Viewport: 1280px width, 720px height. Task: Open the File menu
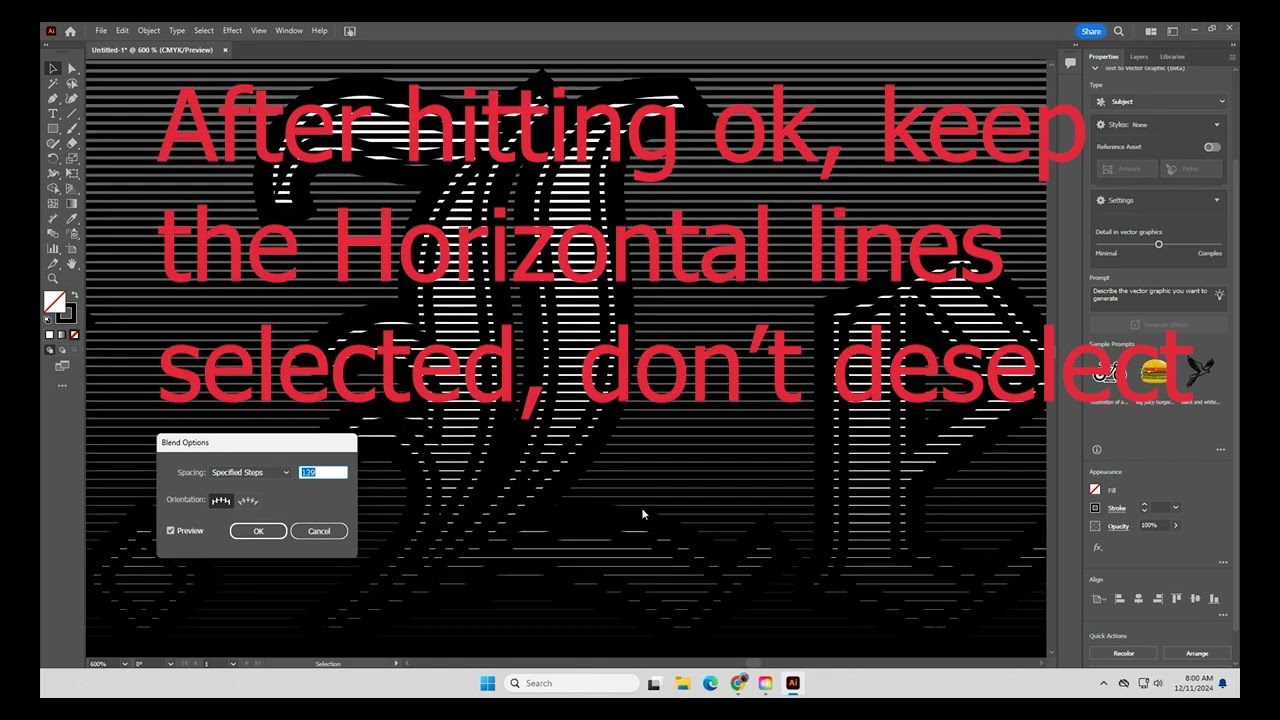click(101, 31)
